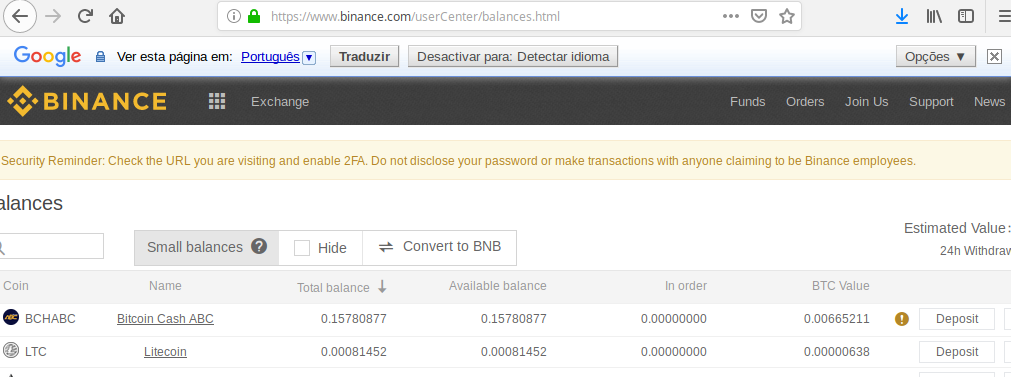Click the Security Reminder banner text
Viewport: 1011px width, 377px height.
tap(458, 160)
